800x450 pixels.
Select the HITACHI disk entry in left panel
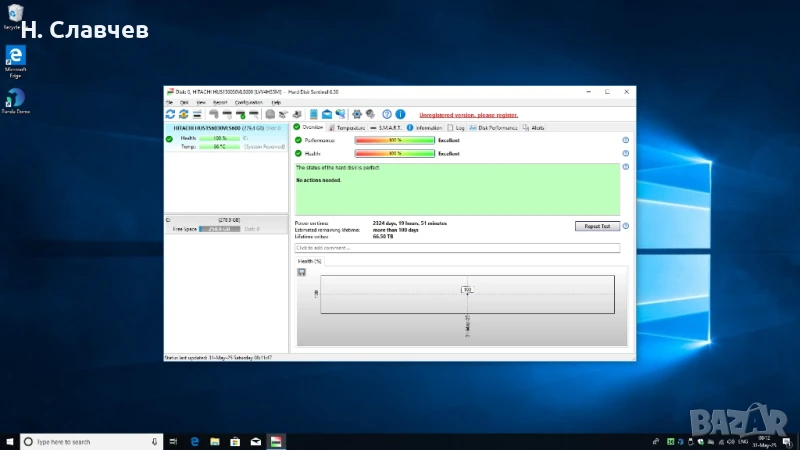205,128
